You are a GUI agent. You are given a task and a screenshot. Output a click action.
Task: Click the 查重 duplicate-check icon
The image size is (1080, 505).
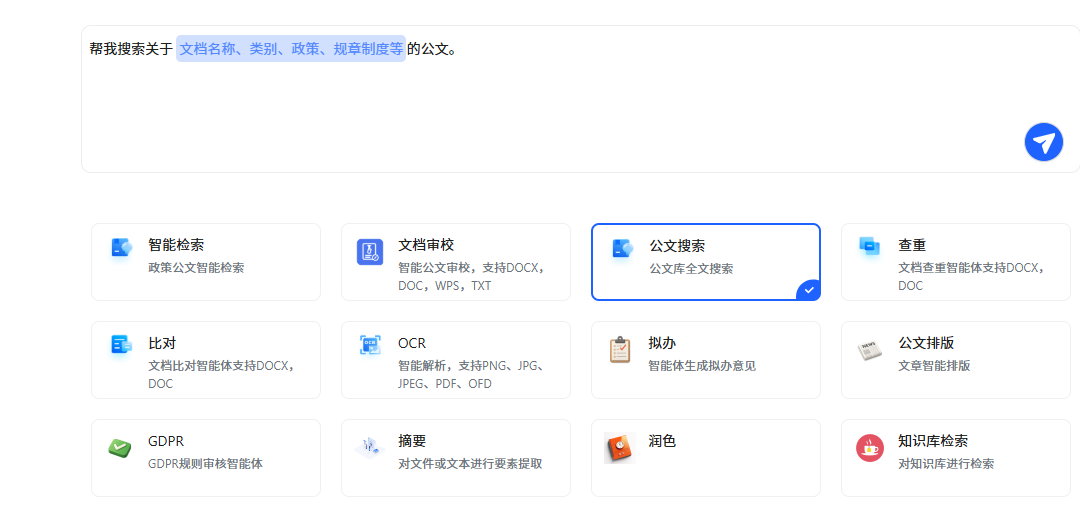pos(870,247)
